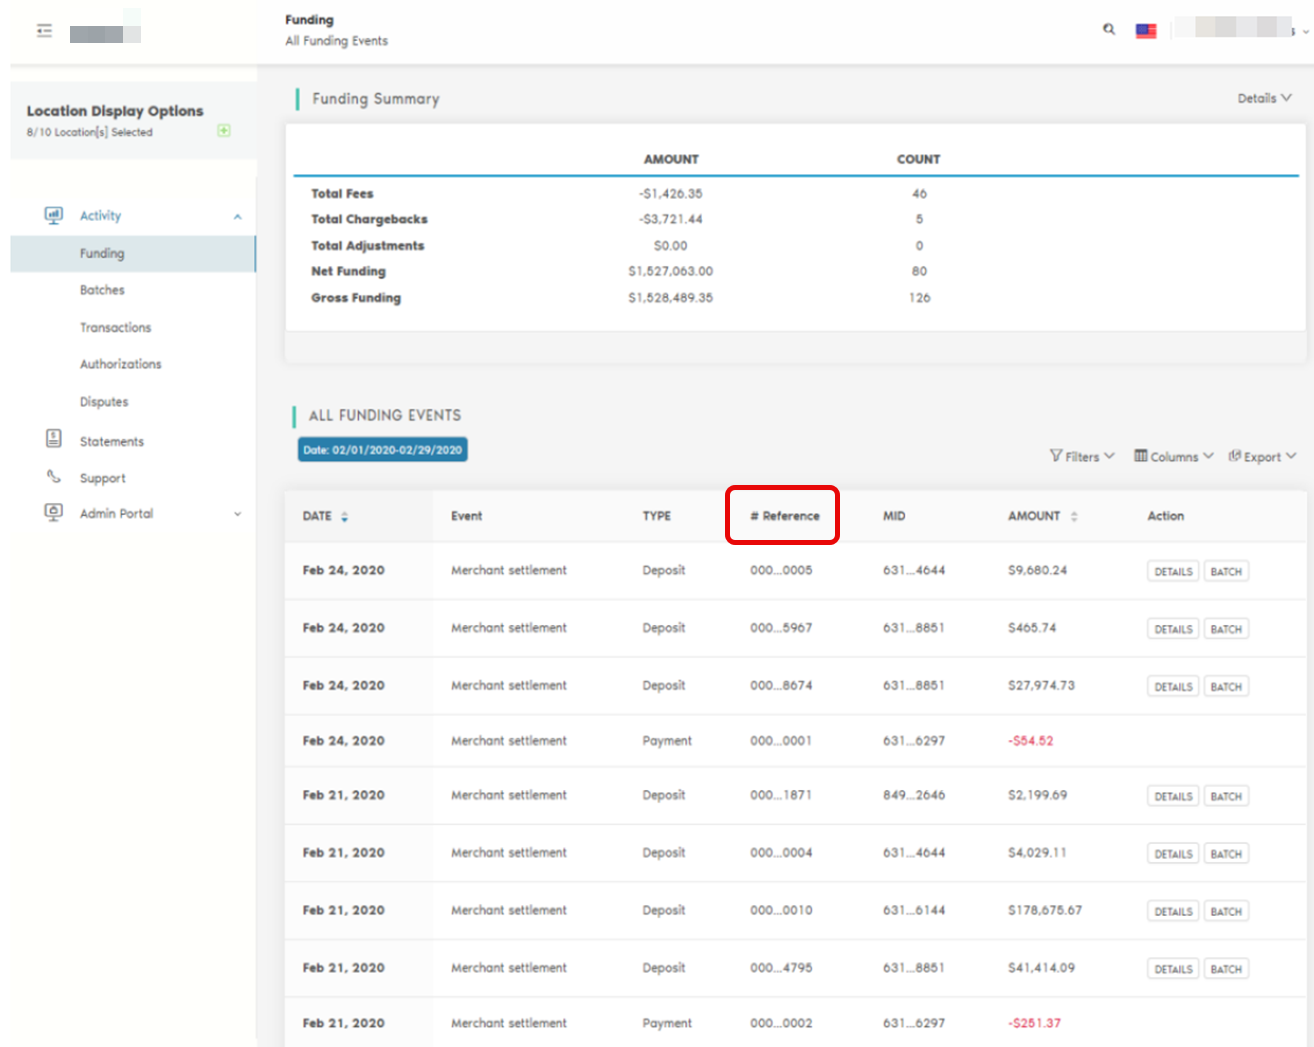
Task: Select Total Fees amount -$1,426.35
Action: point(670,194)
